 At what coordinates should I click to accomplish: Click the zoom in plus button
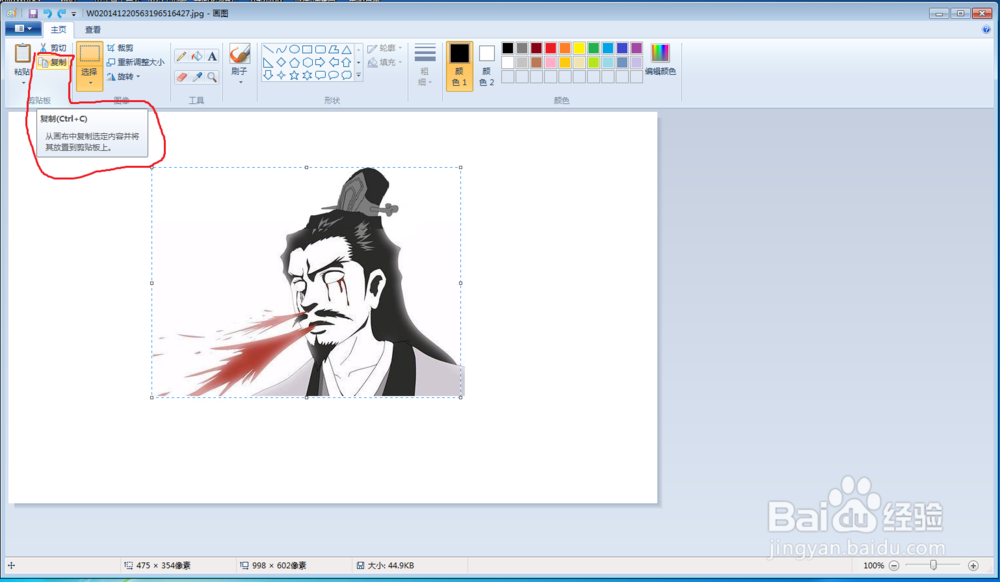[x=973, y=565]
